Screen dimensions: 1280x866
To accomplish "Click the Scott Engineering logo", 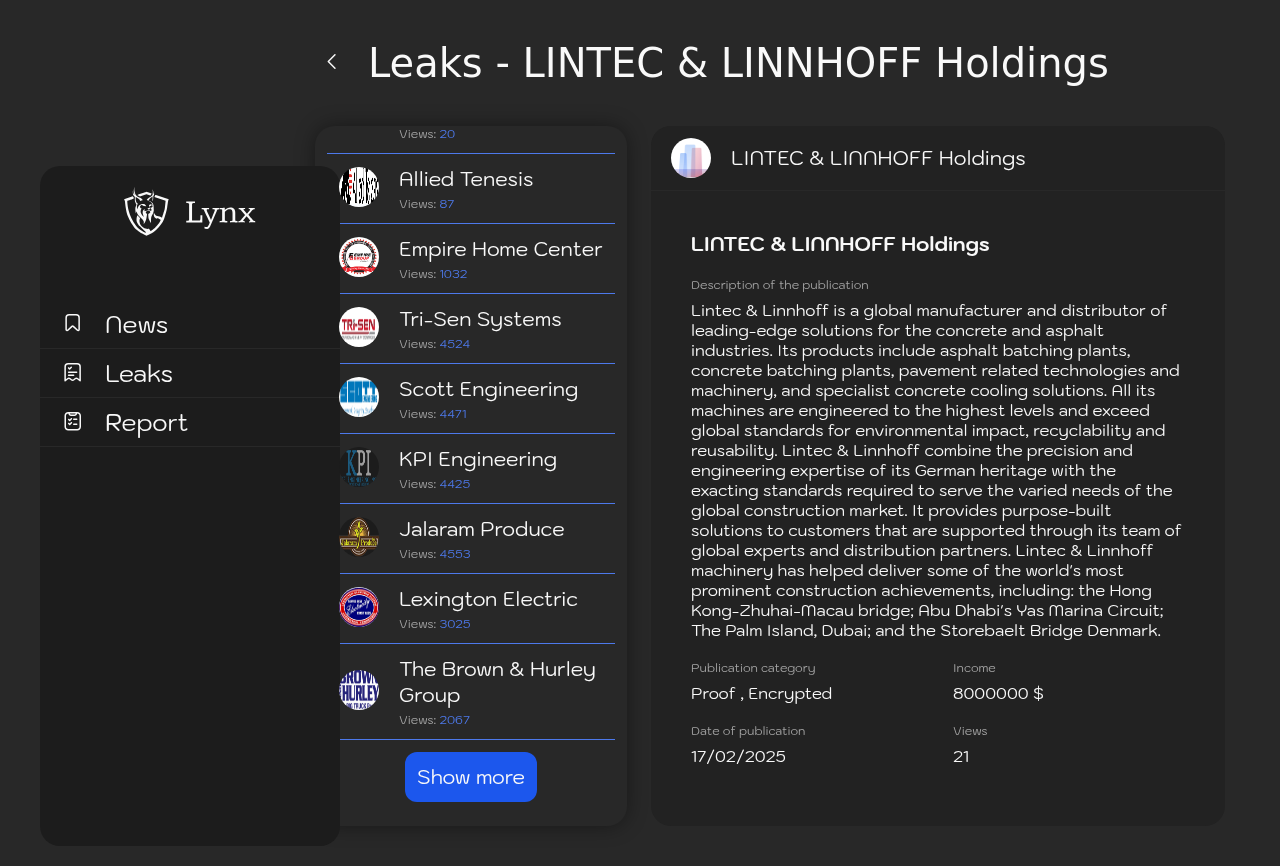I will [x=359, y=397].
